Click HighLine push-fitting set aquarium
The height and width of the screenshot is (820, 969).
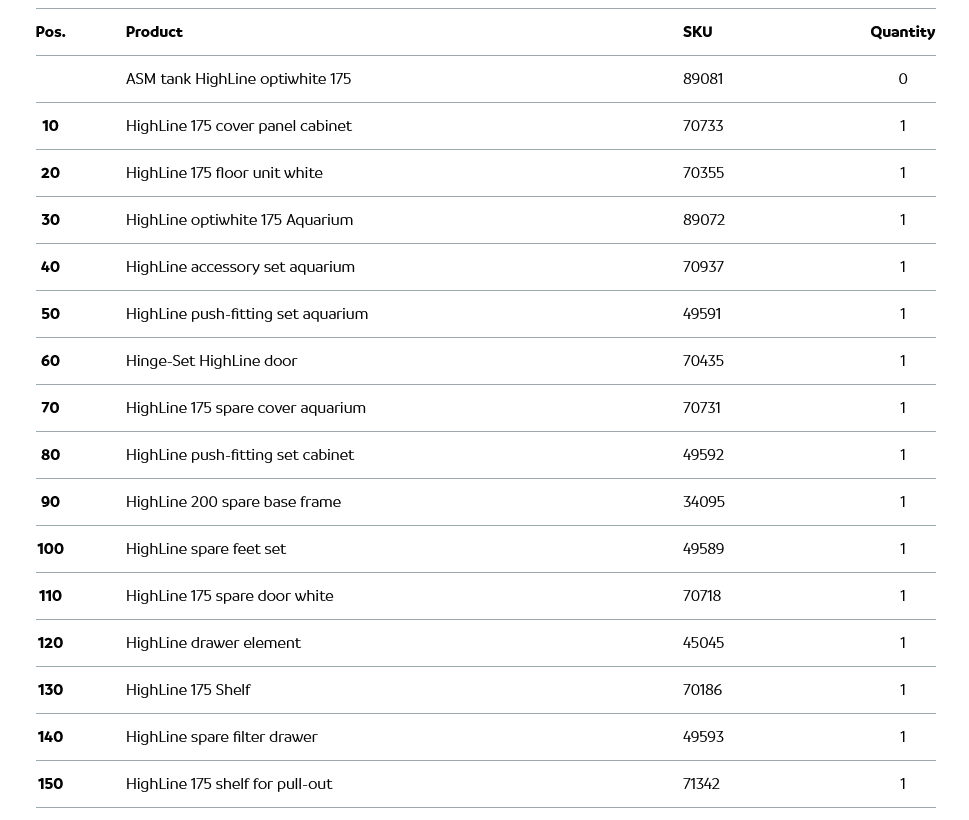point(246,314)
